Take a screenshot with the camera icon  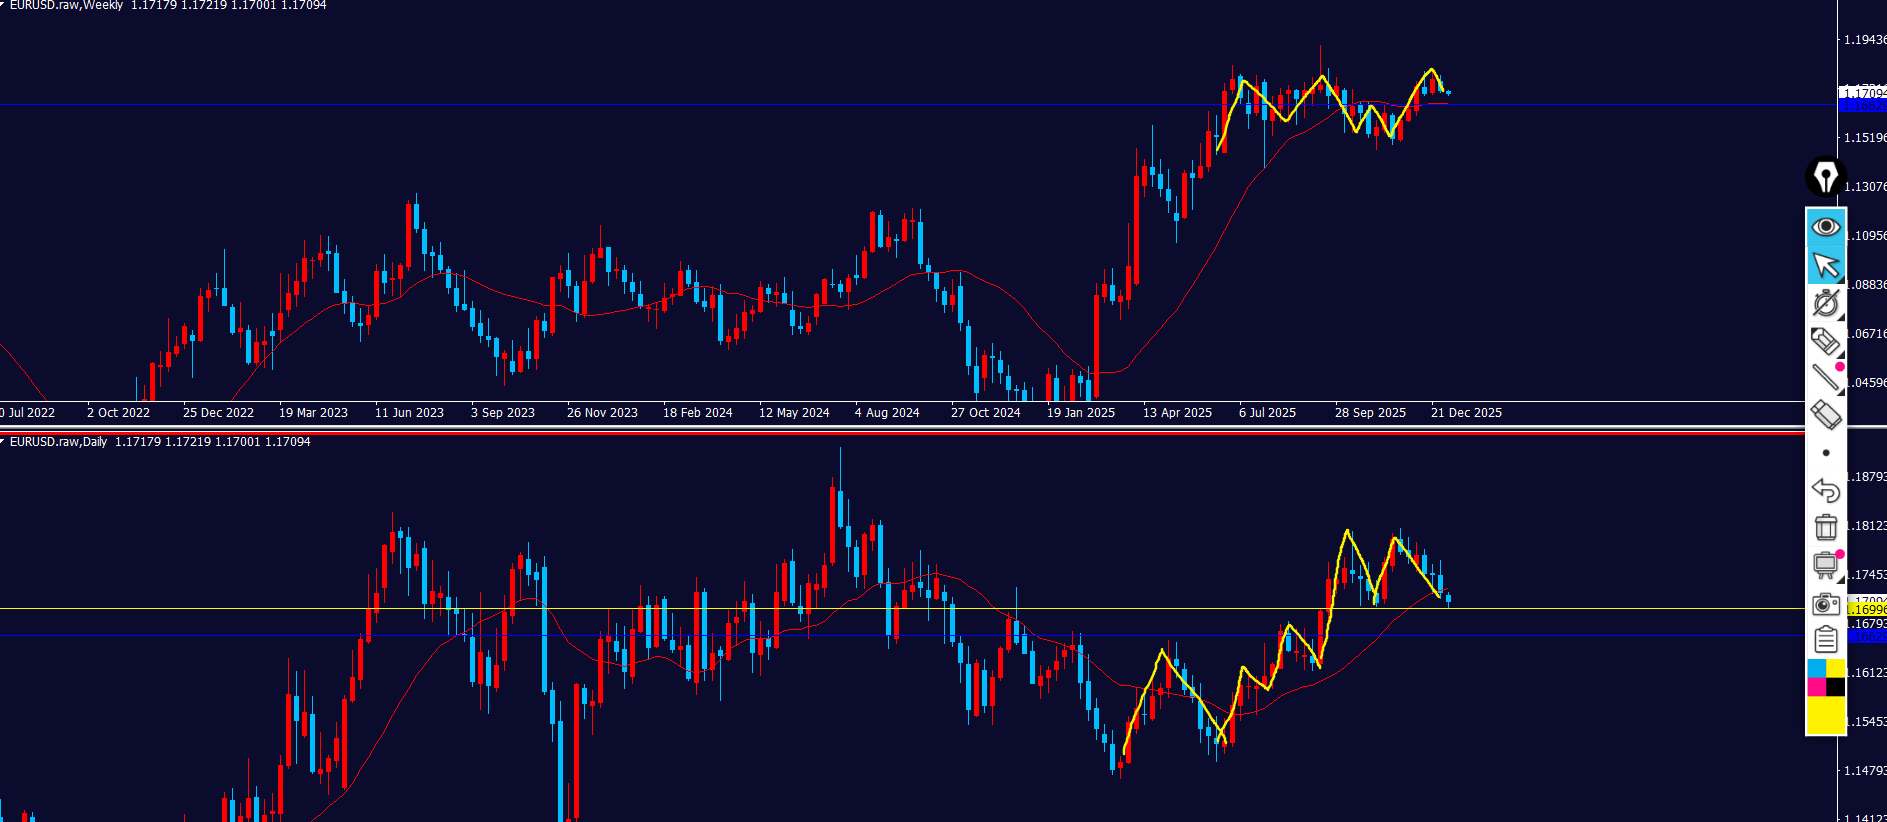[x=1825, y=603]
